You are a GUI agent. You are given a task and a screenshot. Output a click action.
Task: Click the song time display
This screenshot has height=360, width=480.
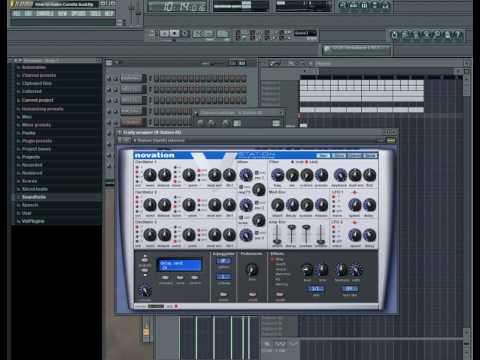178,7
